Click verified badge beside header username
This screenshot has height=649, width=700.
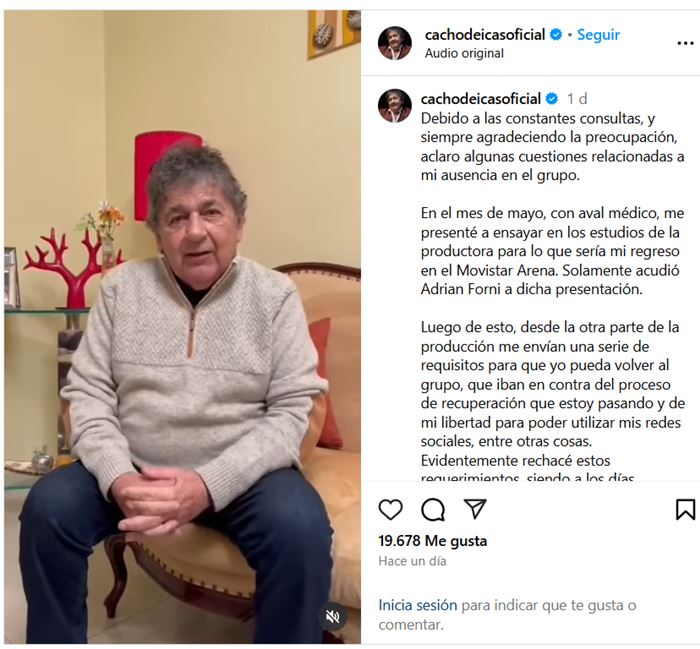pos(556,34)
